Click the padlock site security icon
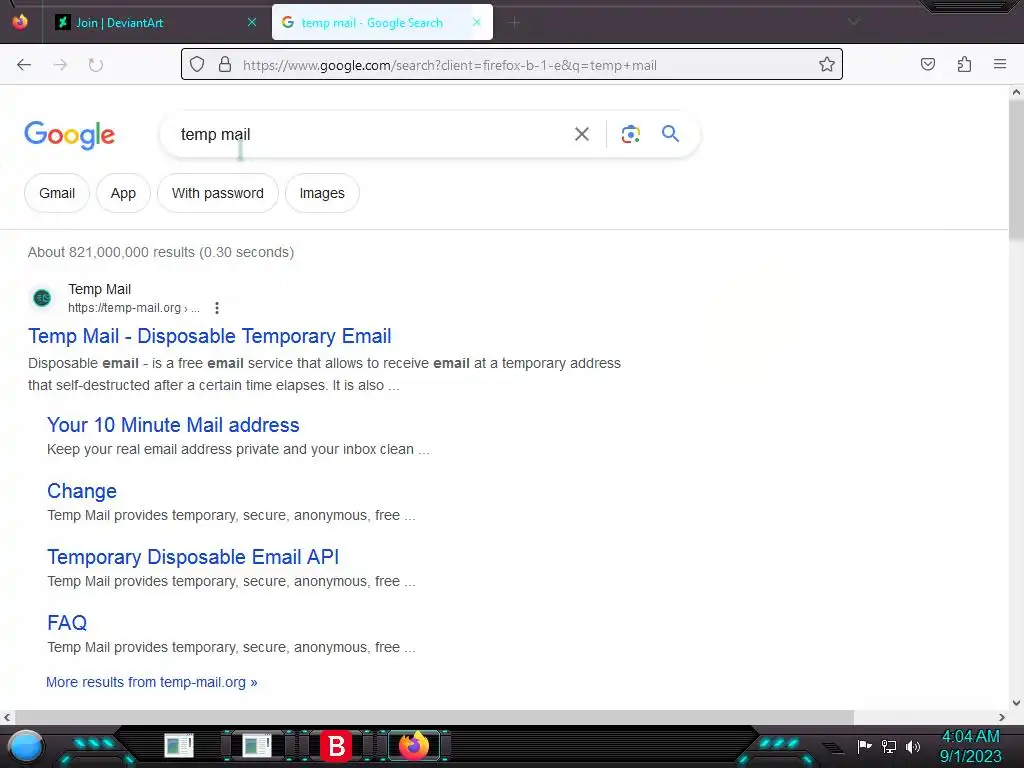 225,65
